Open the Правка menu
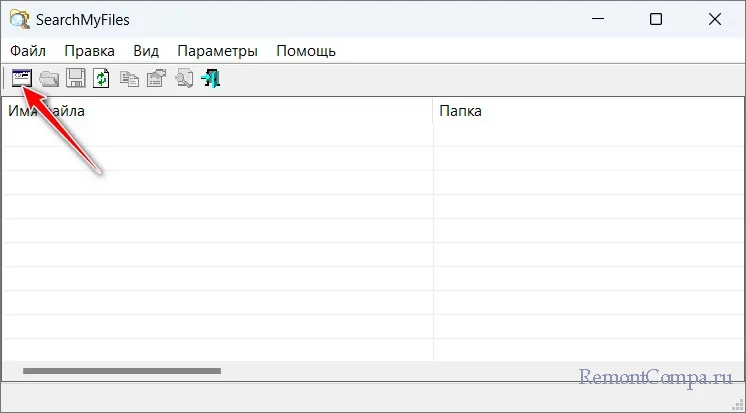This screenshot has width=746, height=413. [89, 50]
